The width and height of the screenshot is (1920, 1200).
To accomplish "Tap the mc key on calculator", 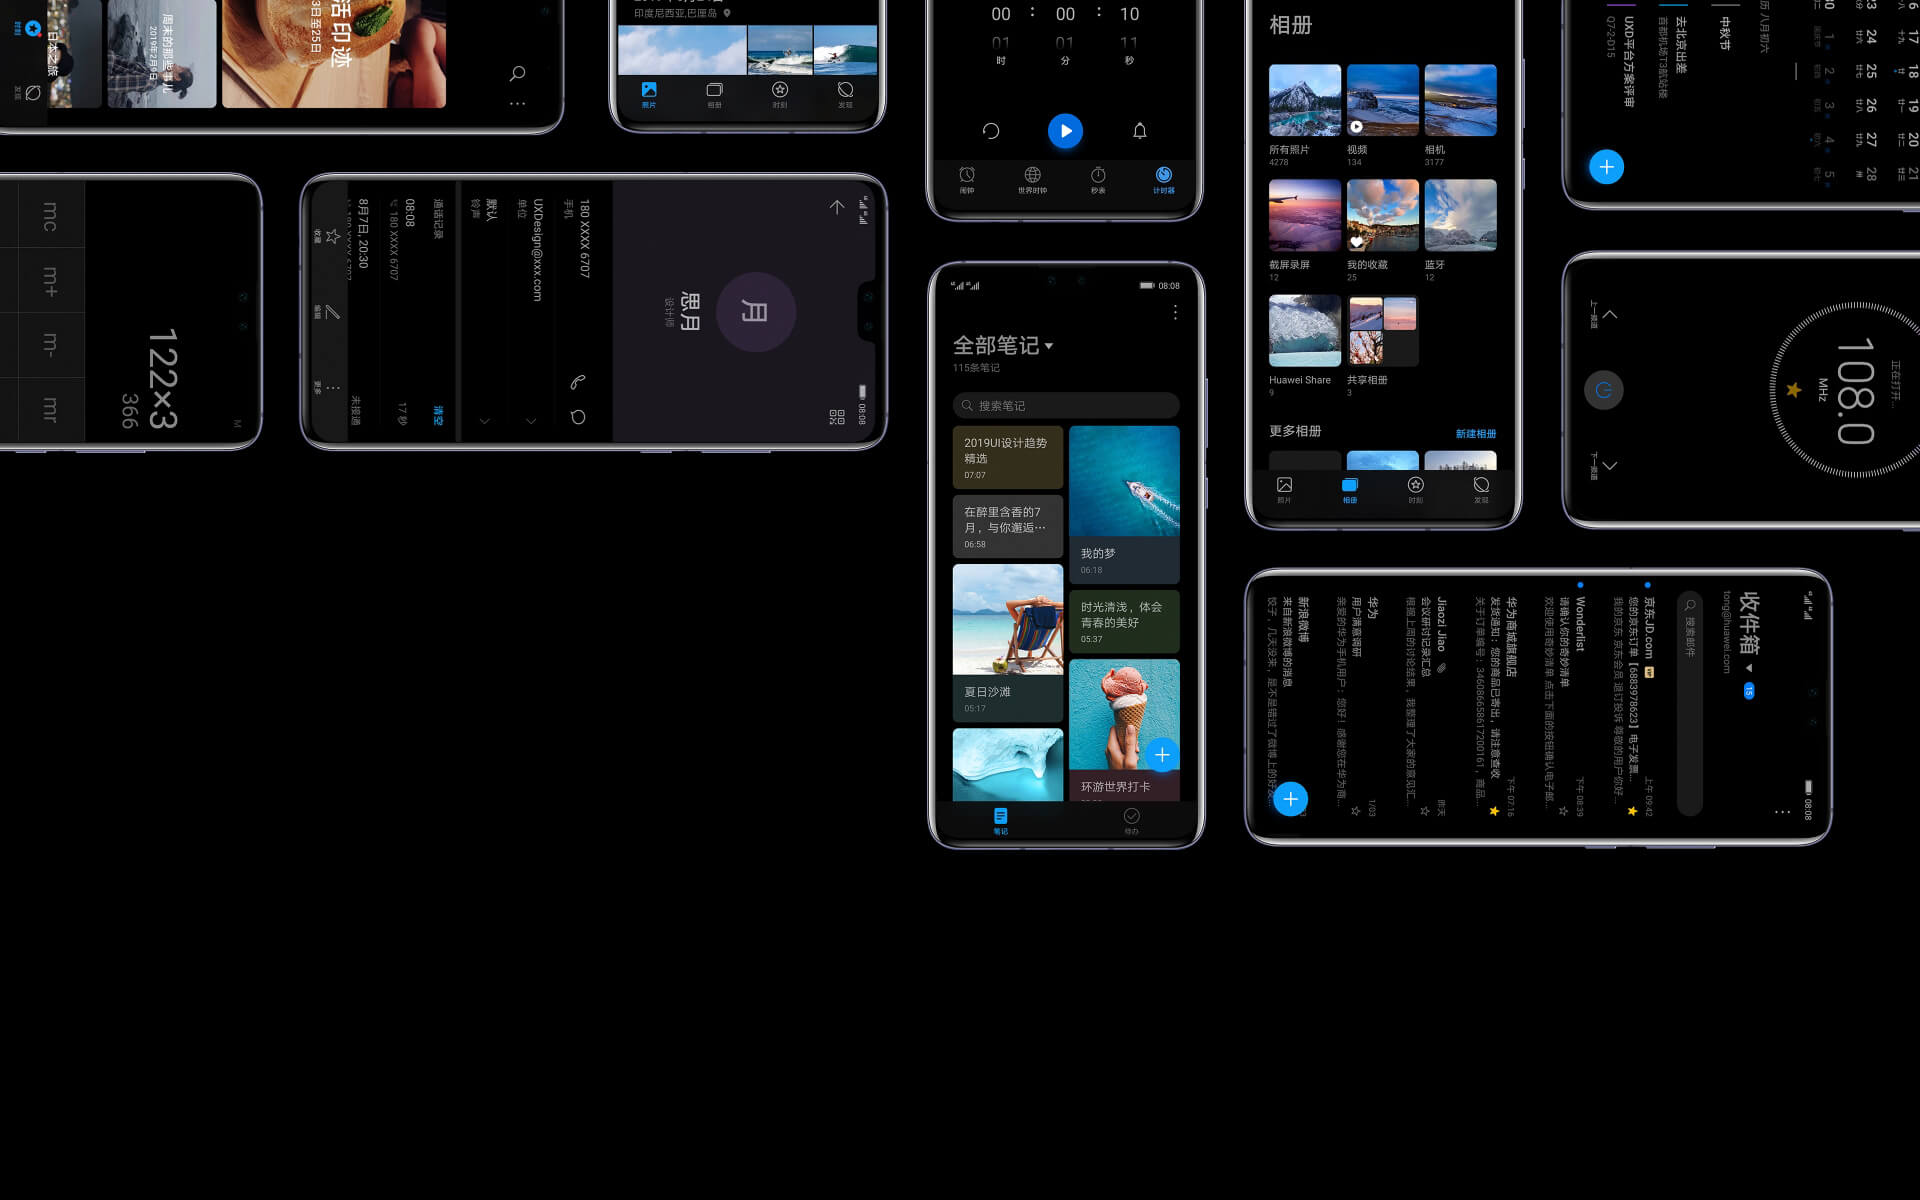I will tap(50, 217).
